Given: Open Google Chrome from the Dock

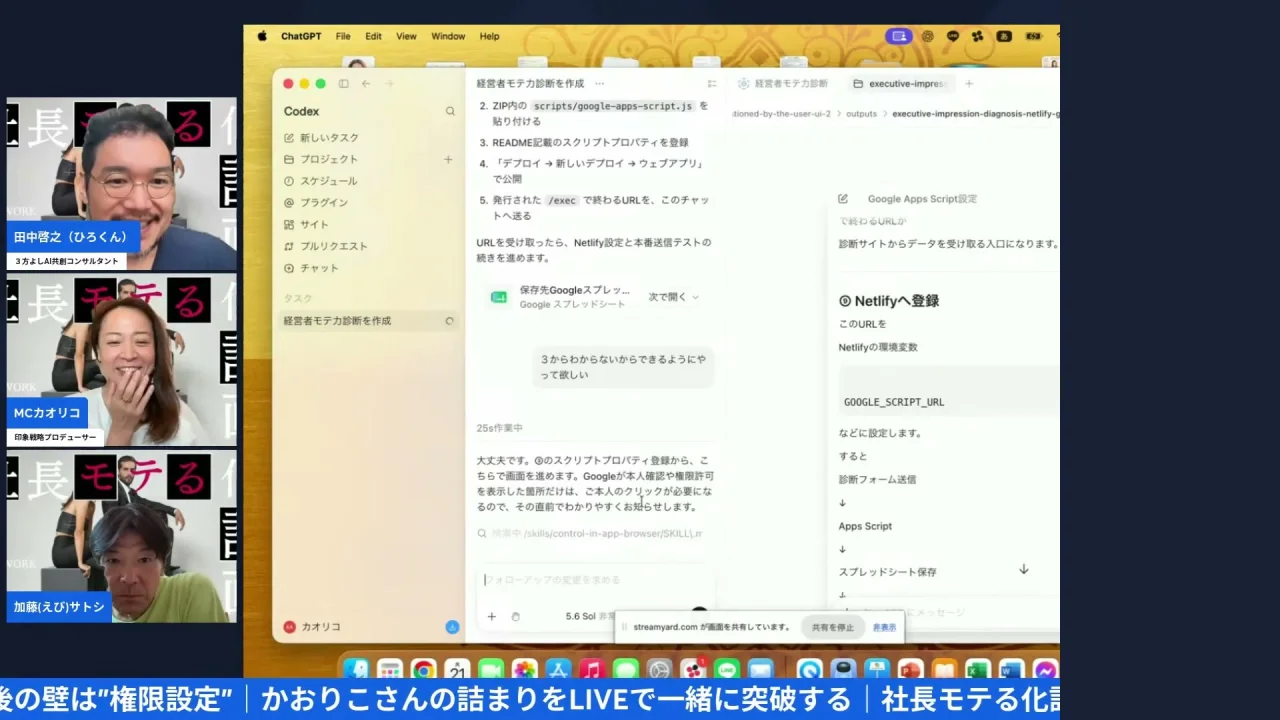Looking at the screenshot, I should coord(424,670).
